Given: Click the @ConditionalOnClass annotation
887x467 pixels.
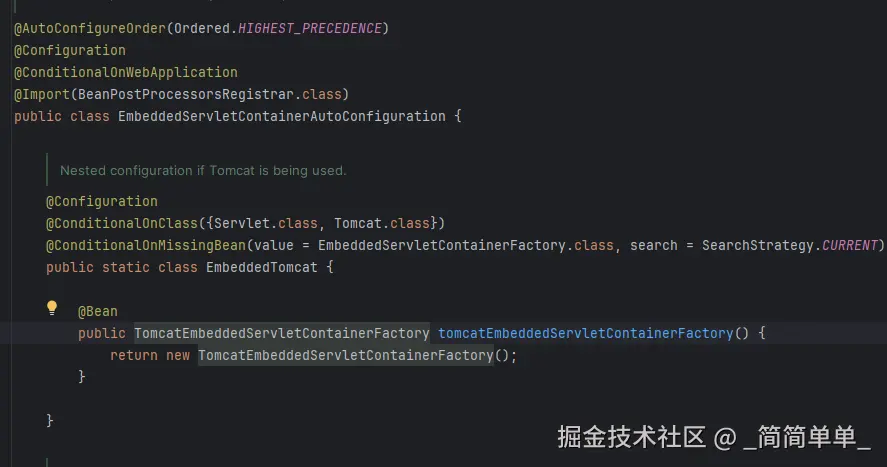Looking at the screenshot, I should (x=121, y=223).
